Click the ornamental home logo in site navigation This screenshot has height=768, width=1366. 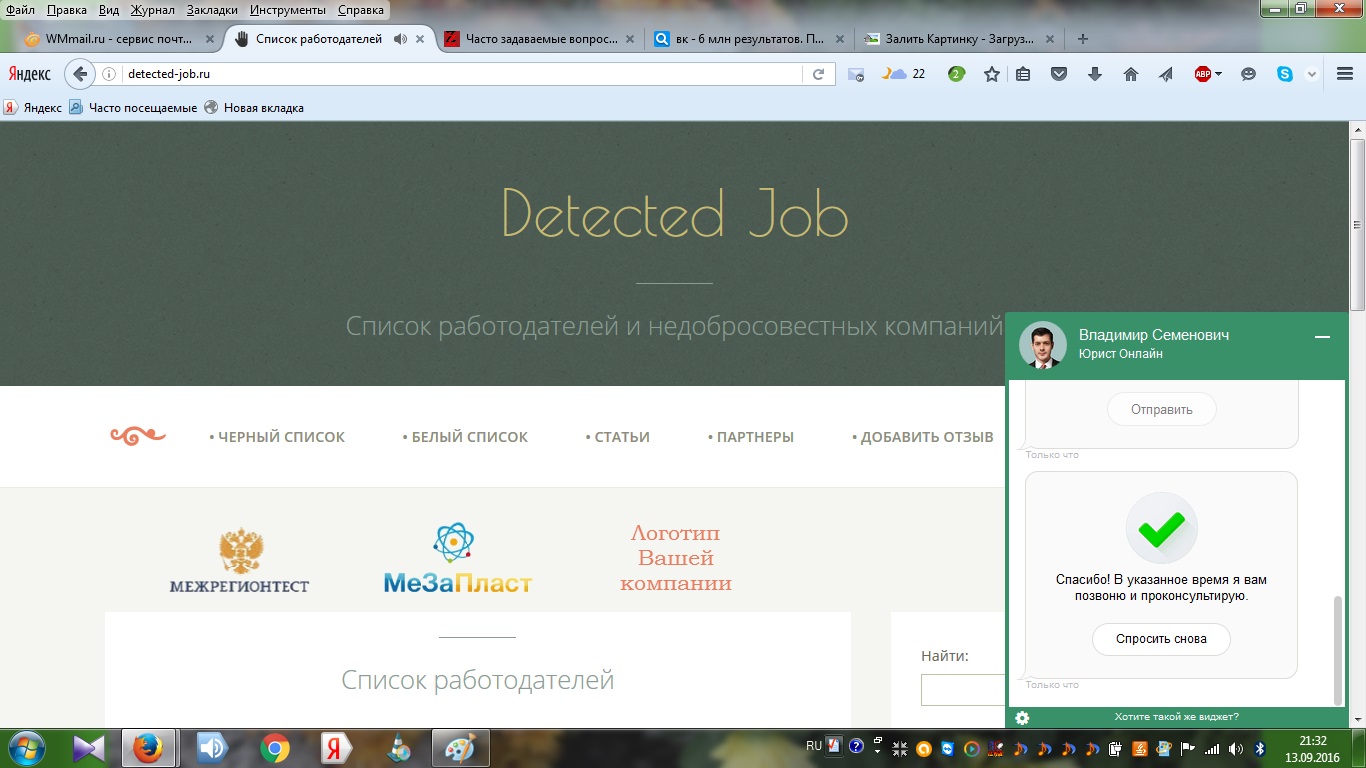click(x=137, y=436)
